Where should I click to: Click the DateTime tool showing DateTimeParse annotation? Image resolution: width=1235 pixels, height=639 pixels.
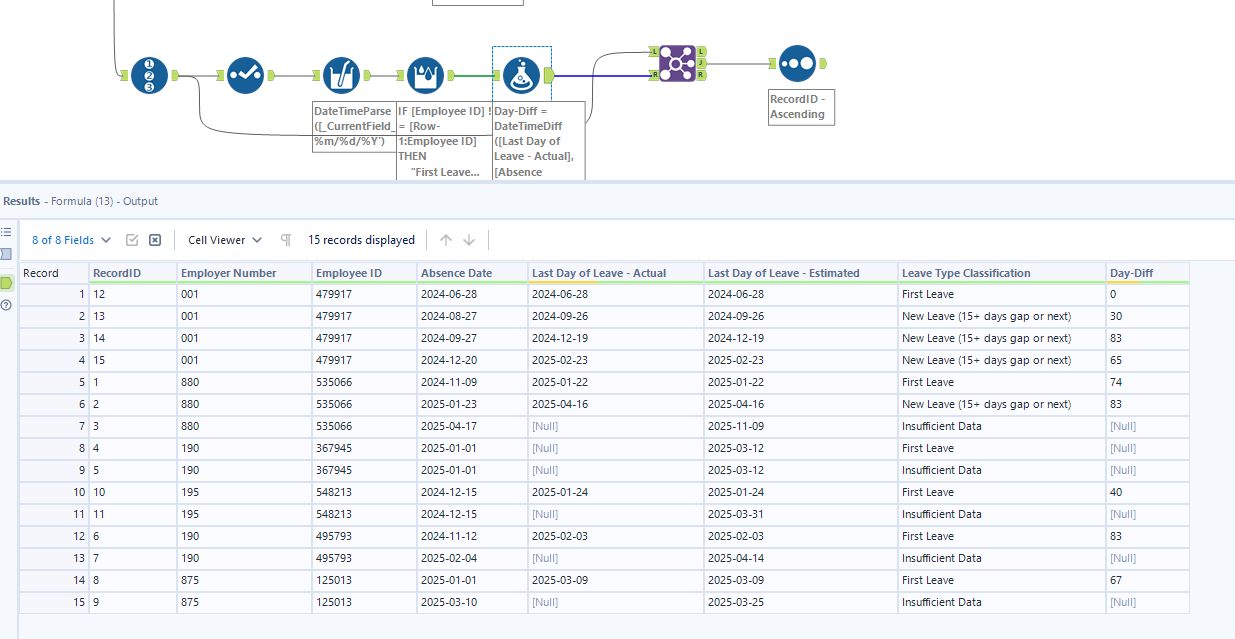tap(342, 75)
